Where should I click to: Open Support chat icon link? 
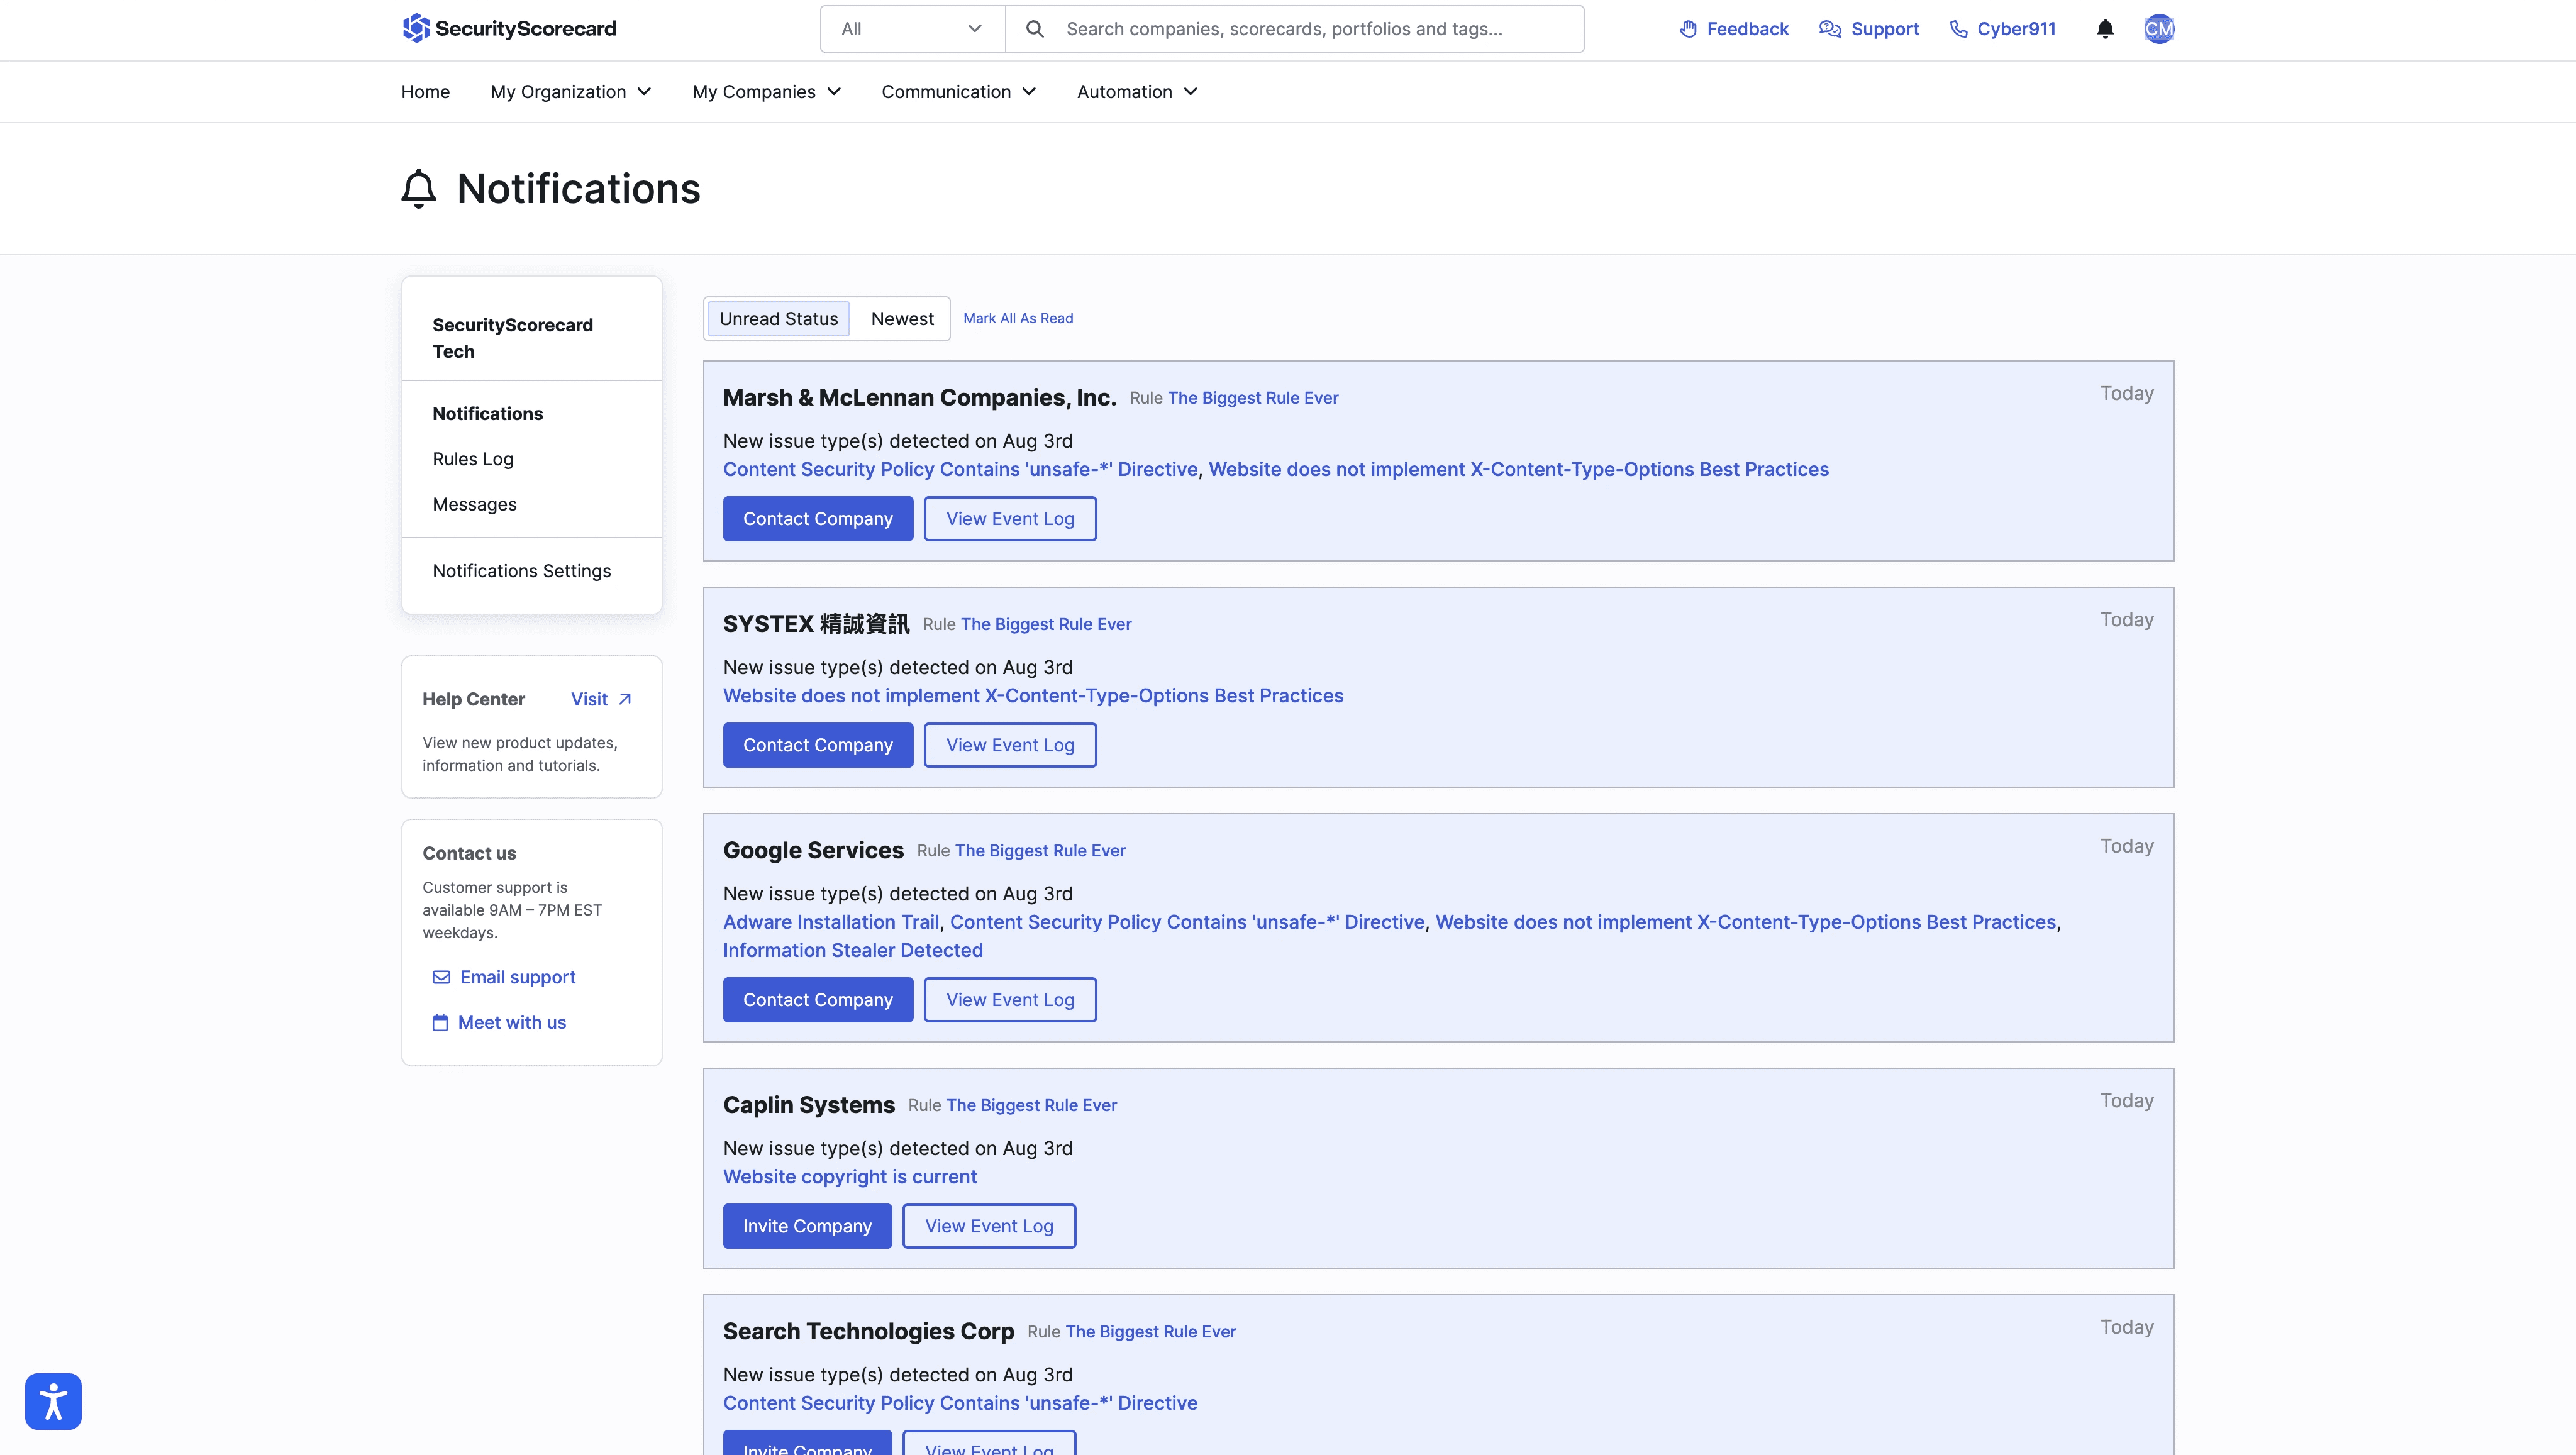[x=1829, y=29]
